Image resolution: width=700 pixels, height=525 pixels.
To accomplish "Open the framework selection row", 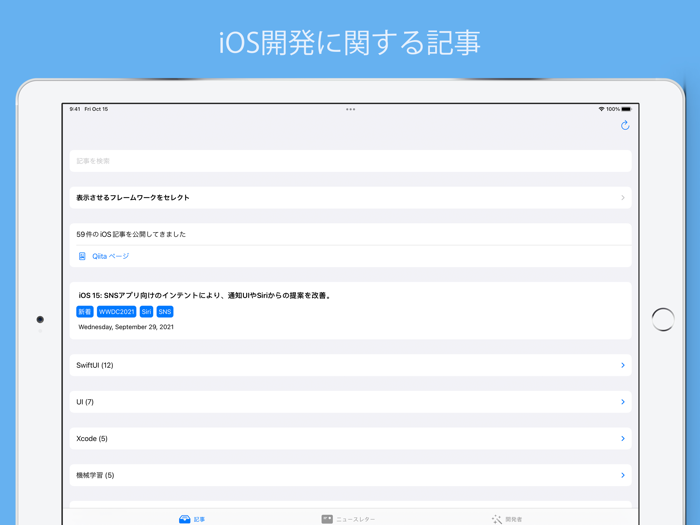I will pyautogui.click(x=350, y=197).
